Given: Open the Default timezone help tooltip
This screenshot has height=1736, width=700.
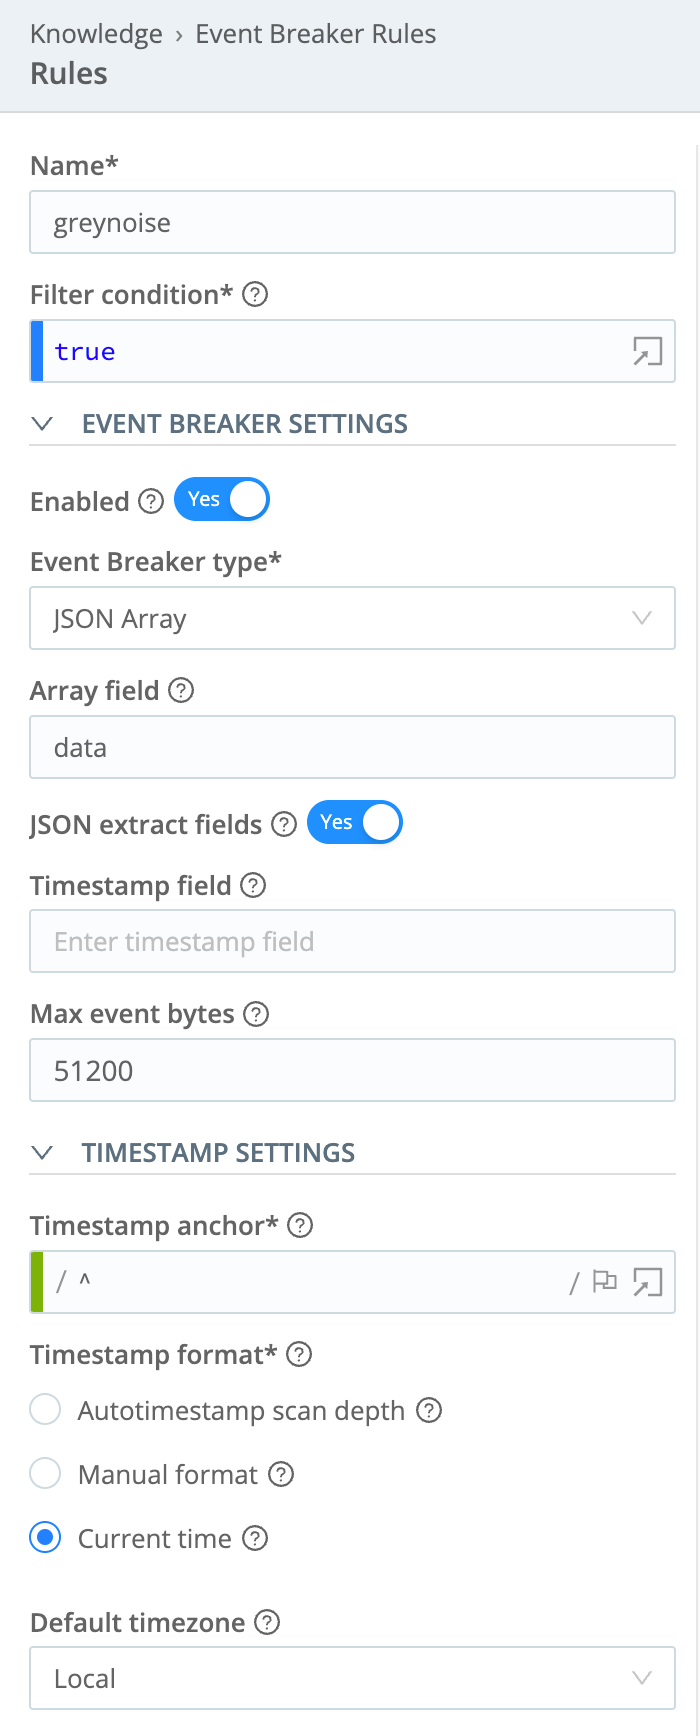Looking at the screenshot, I should [x=264, y=1622].
